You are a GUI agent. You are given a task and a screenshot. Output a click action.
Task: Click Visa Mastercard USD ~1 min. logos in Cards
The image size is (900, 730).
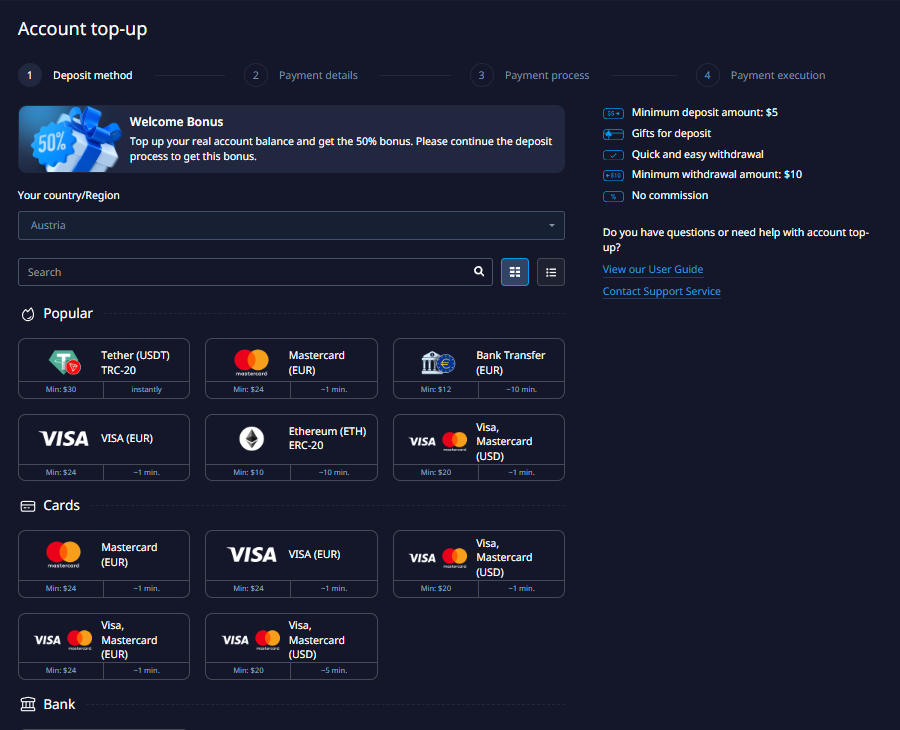coord(438,557)
